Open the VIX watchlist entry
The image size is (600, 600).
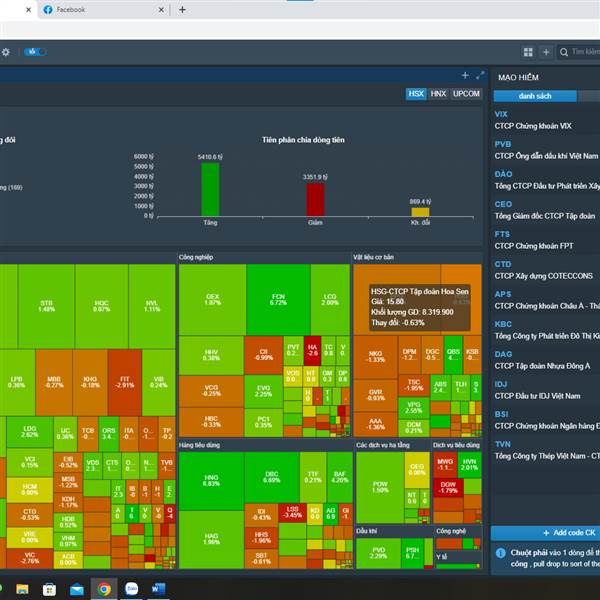pyautogui.click(x=547, y=120)
